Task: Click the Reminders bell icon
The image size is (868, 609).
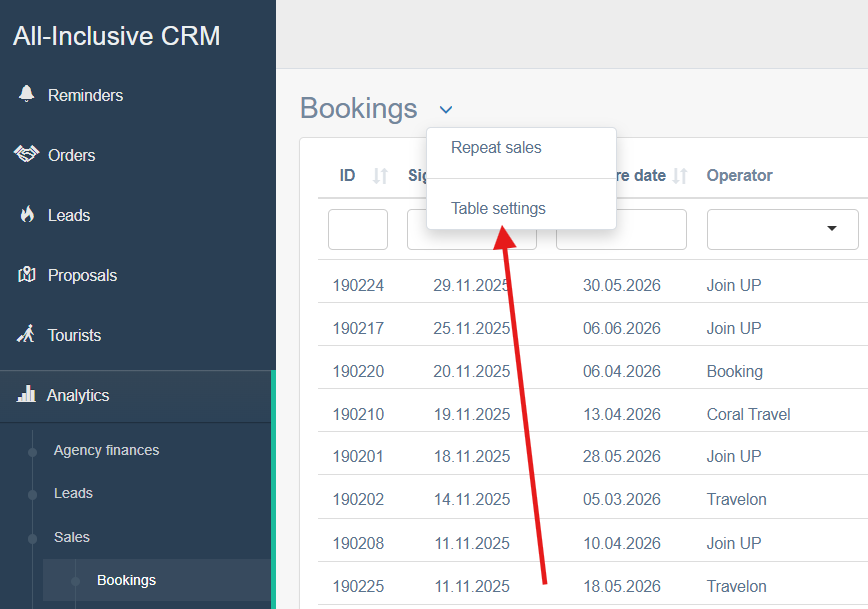Action: (27, 94)
